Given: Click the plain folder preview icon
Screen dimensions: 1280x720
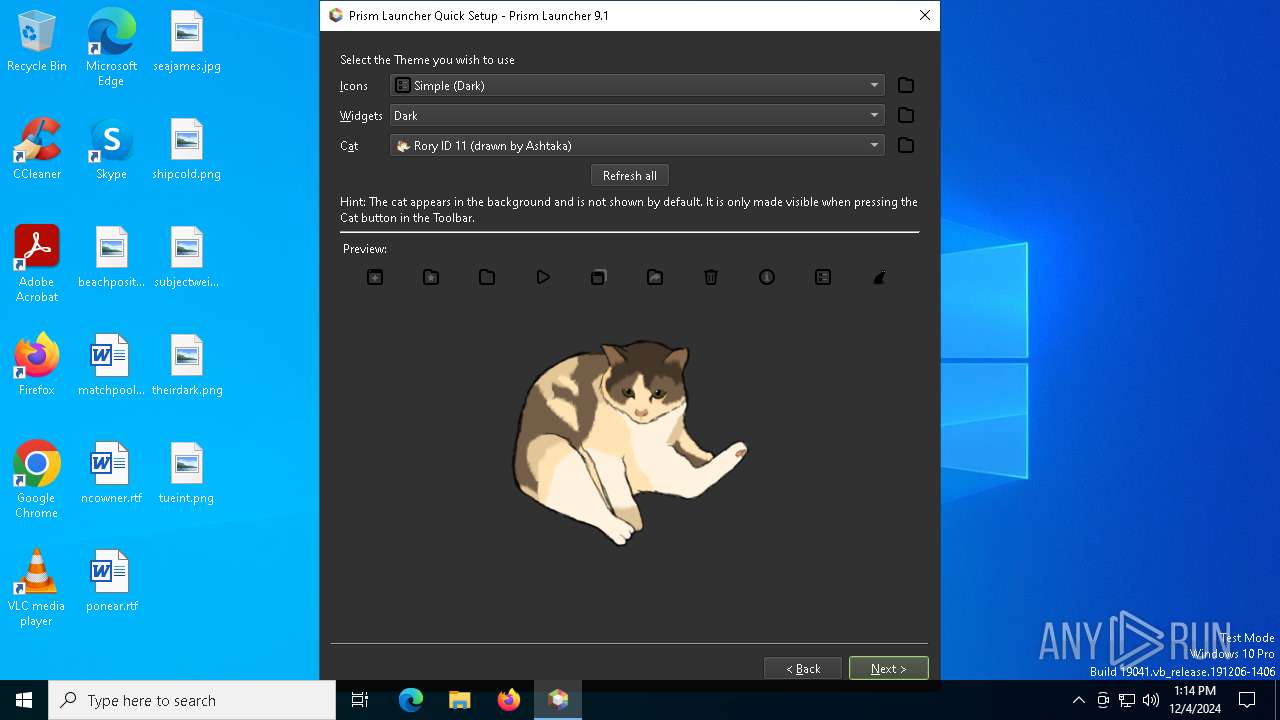Looking at the screenshot, I should (x=487, y=277).
